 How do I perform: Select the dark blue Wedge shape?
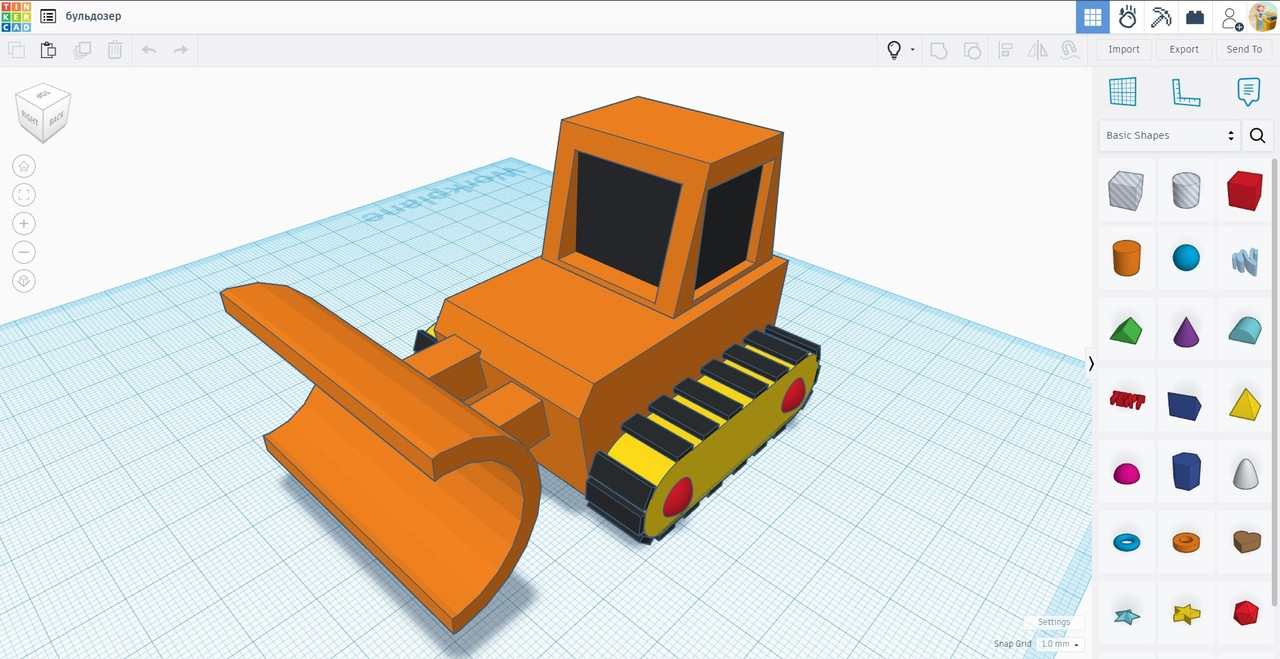pos(1186,404)
